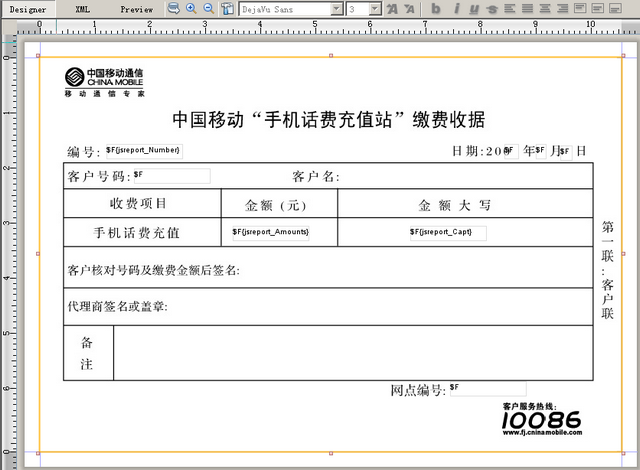Toggle strikethrough formatting

(492, 9)
